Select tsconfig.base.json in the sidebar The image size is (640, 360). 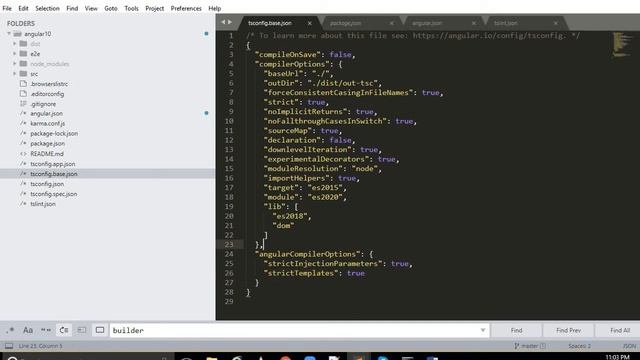pyautogui.click(x=53, y=174)
